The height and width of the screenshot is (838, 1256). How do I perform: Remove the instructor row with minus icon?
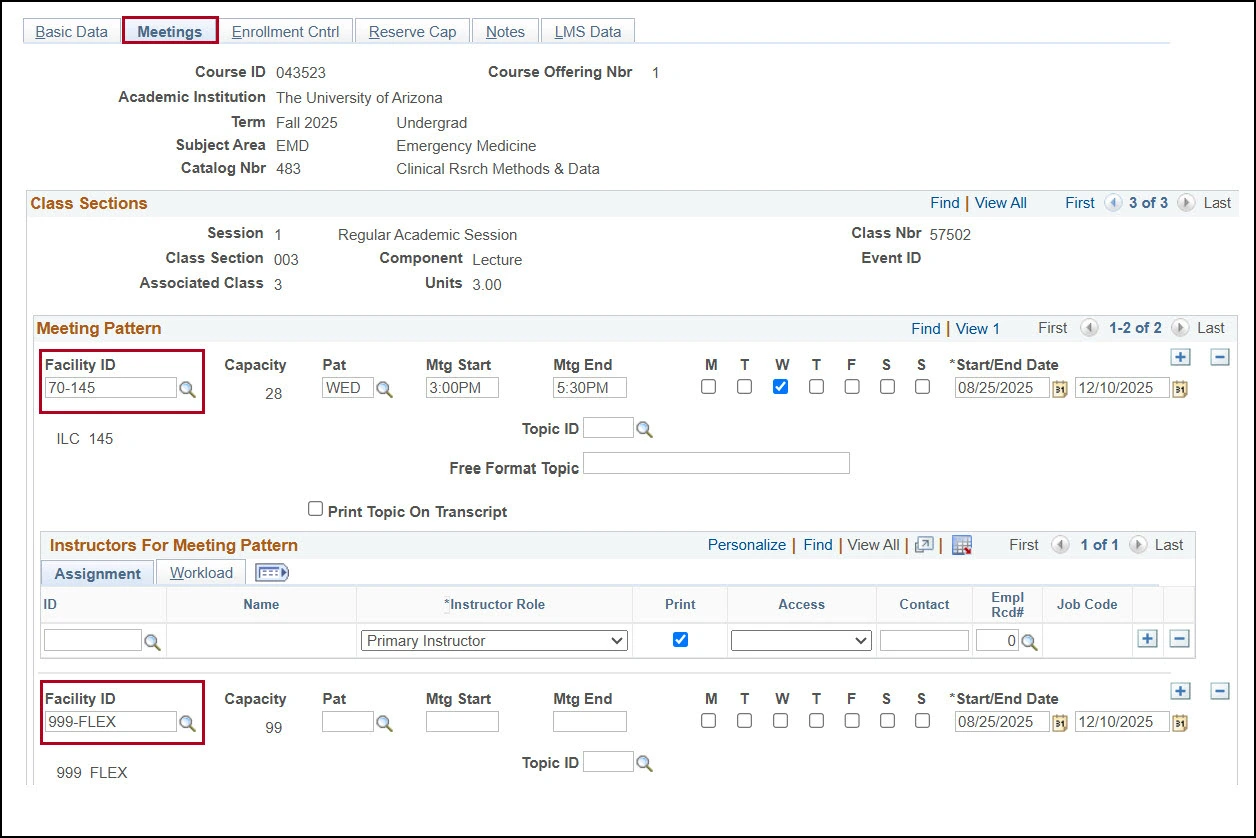point(1180,638)
